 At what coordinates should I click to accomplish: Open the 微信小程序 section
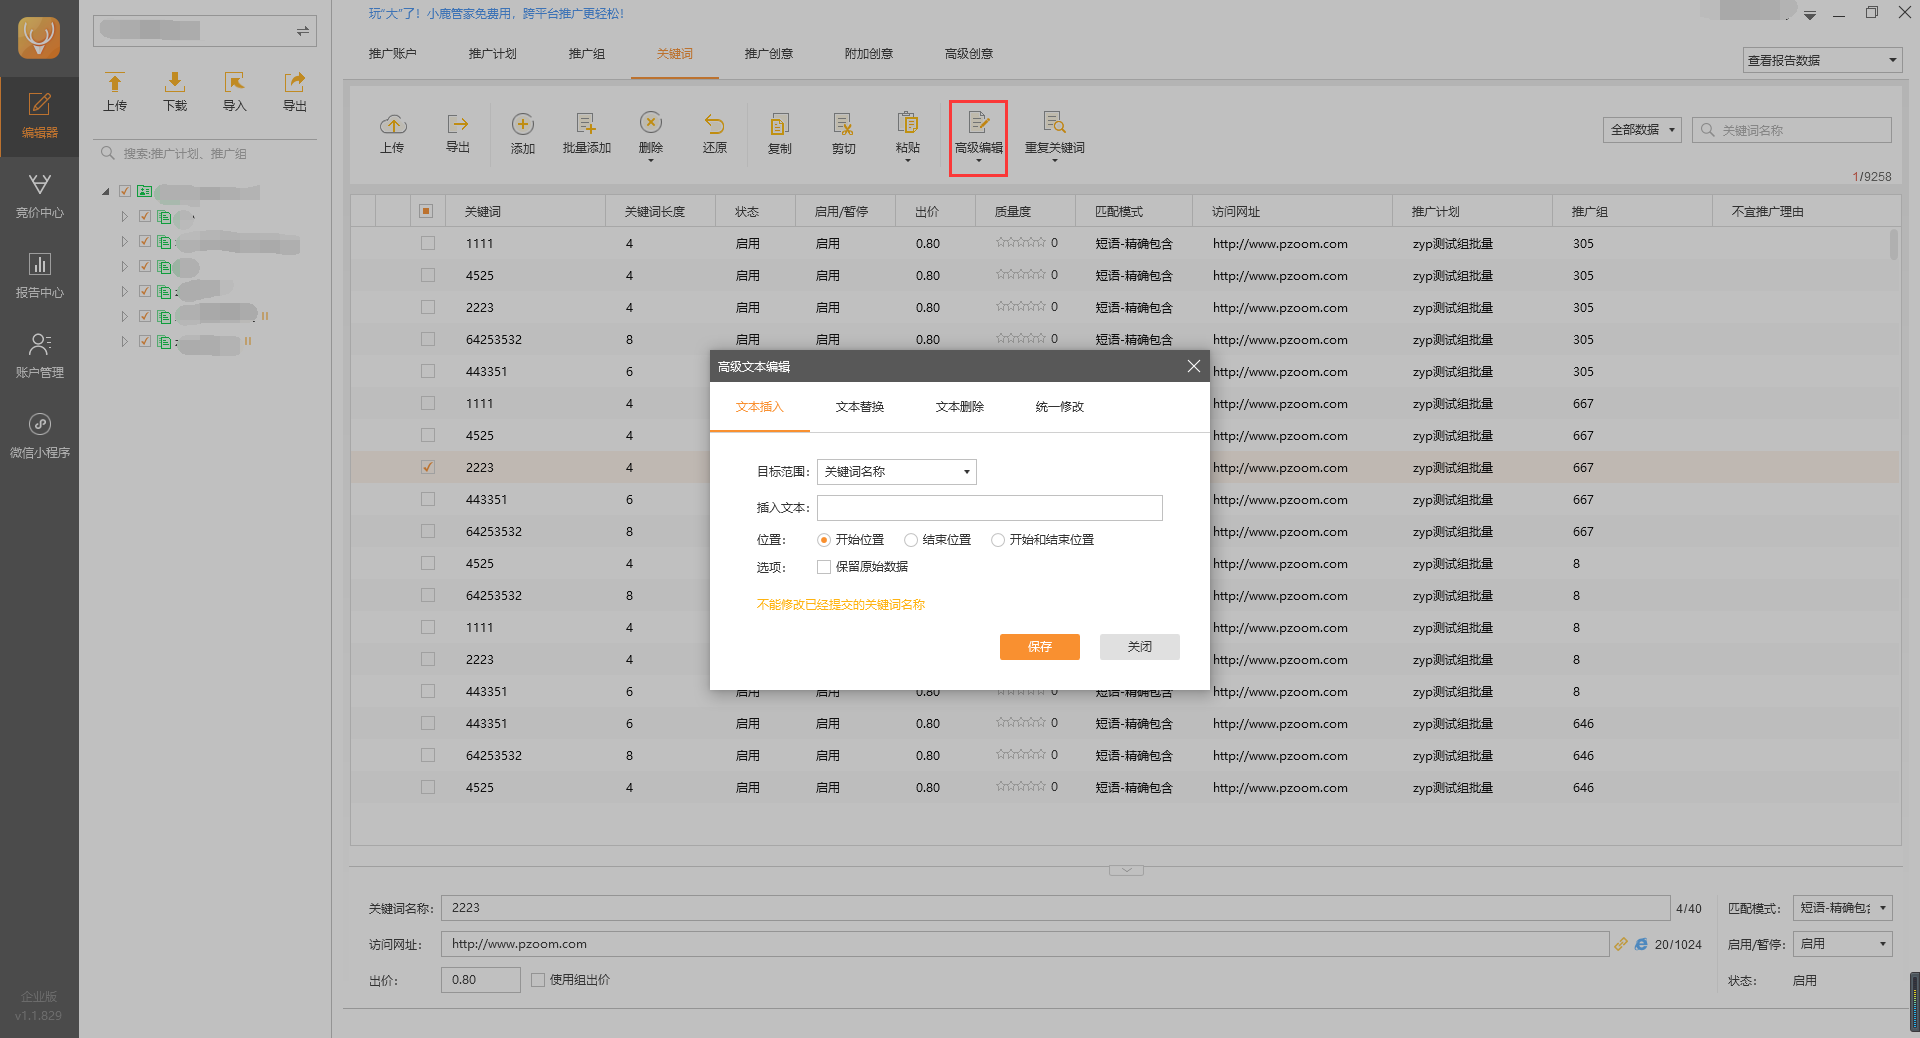click(39, 436)
